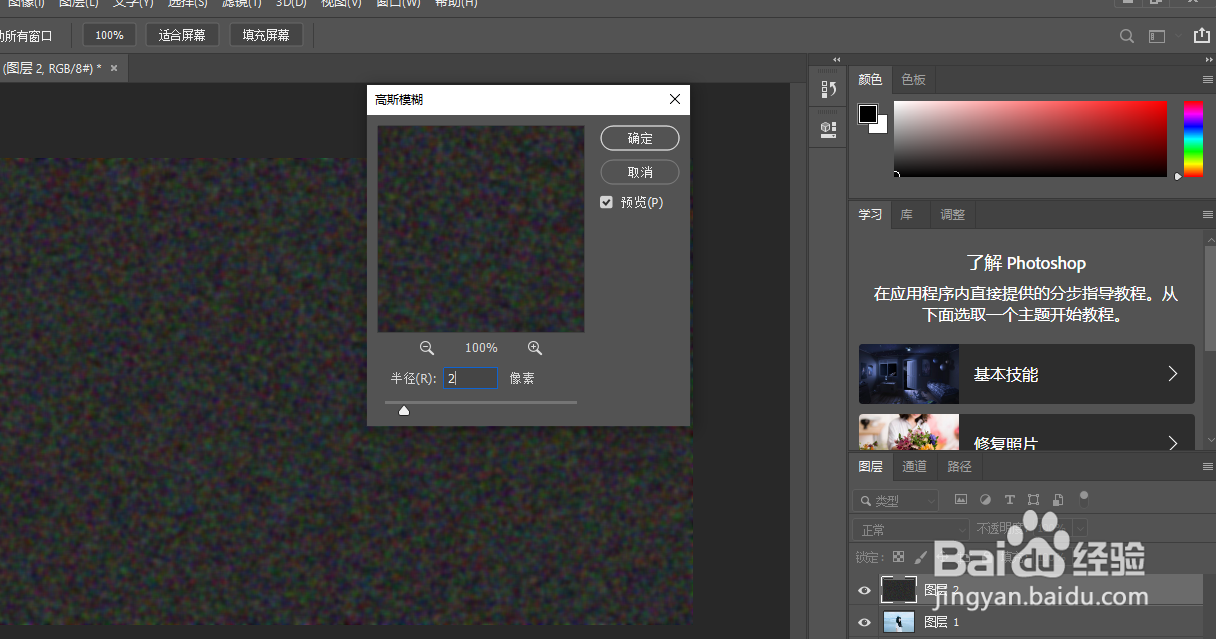This screenshot has height=639, width=1216.
Task: Click the background white color swatch
Action: tap(881, 127)
